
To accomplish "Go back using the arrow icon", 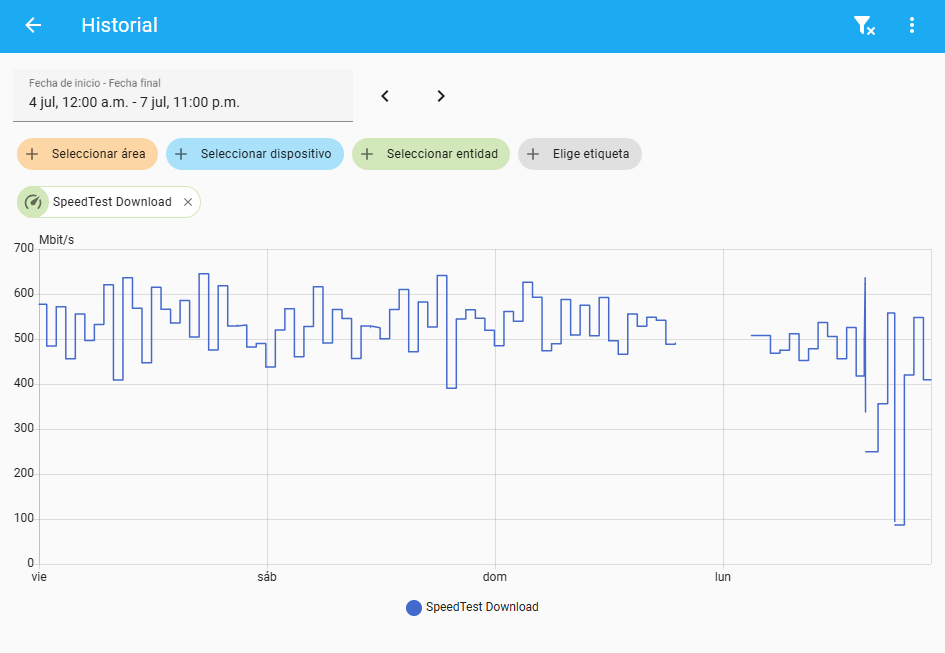I will pyautogui.click(x=33, y=25).
